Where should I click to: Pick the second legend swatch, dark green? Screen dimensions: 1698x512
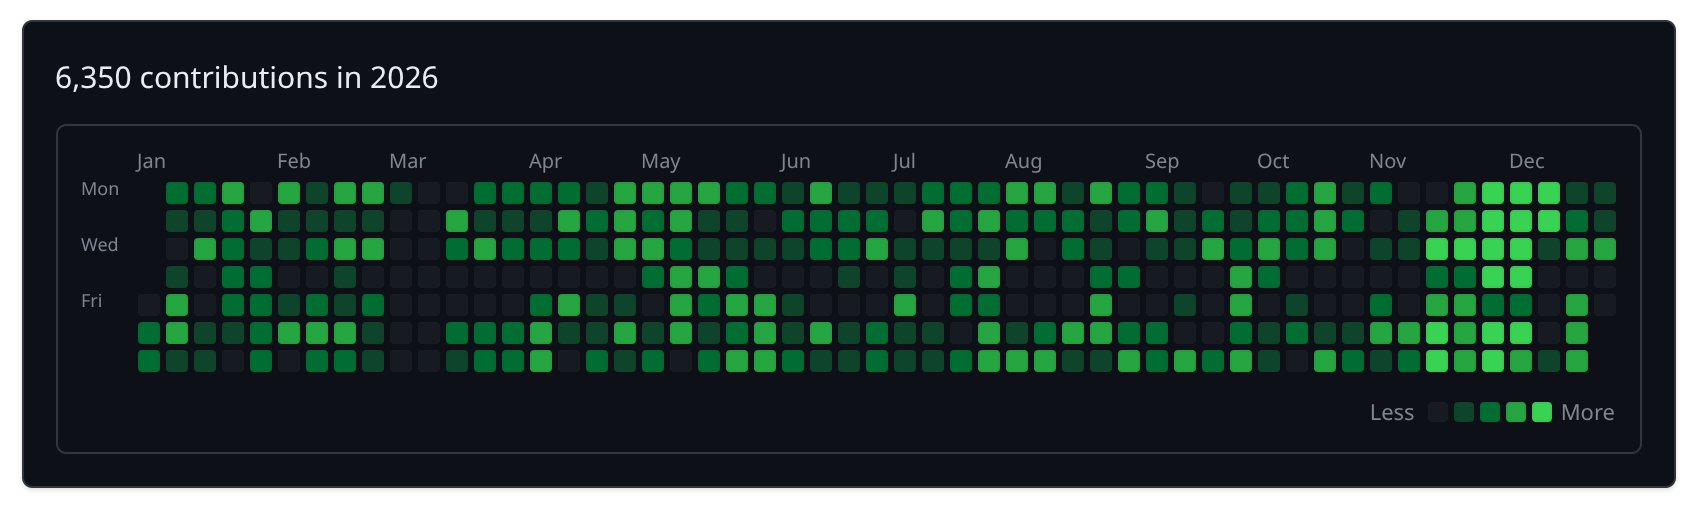tap(1464, 412)
